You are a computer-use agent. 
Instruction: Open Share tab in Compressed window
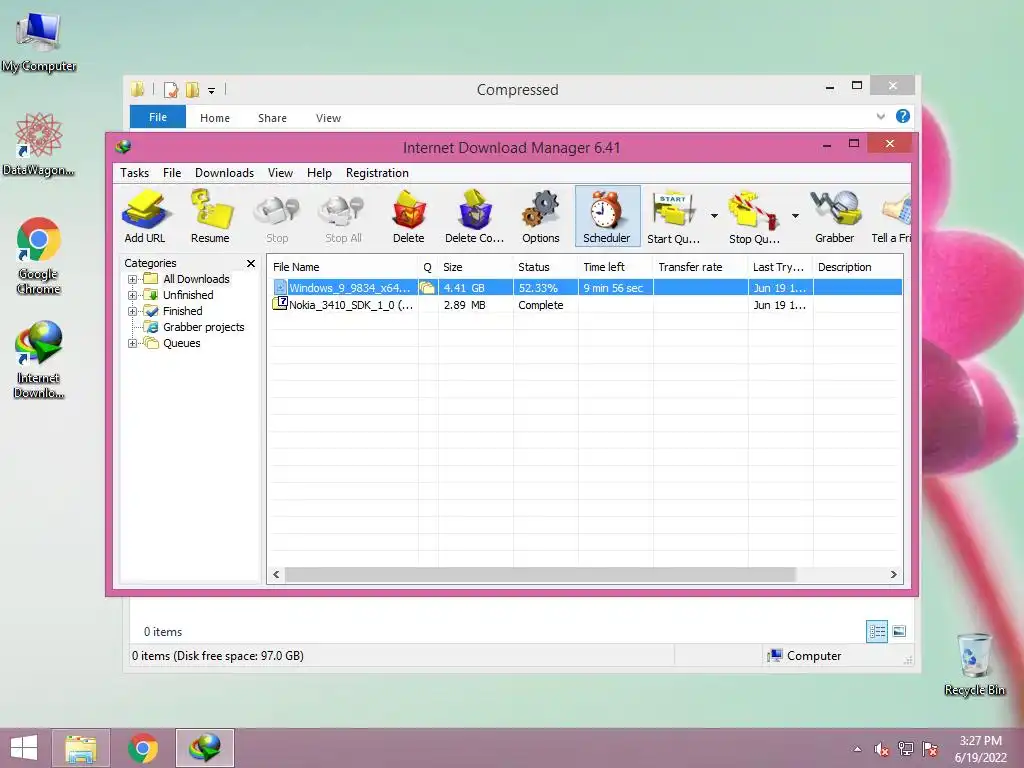pos(272,118)
